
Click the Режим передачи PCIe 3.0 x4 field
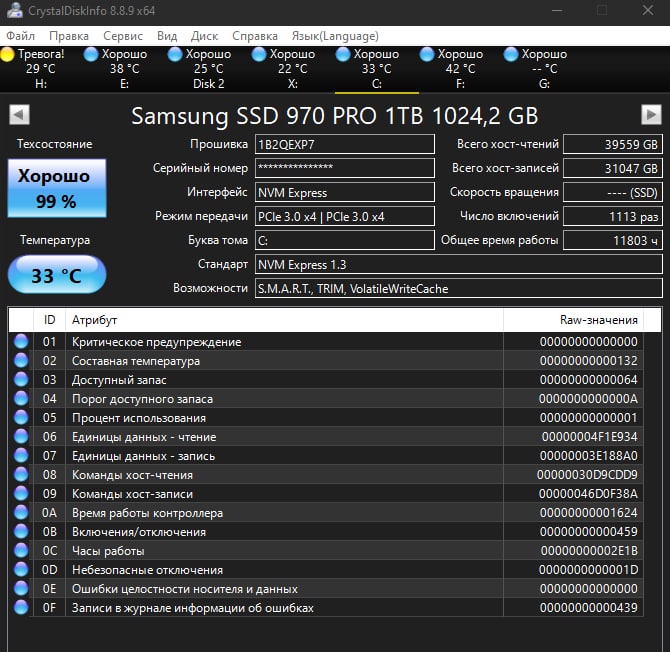coord(345,216)
